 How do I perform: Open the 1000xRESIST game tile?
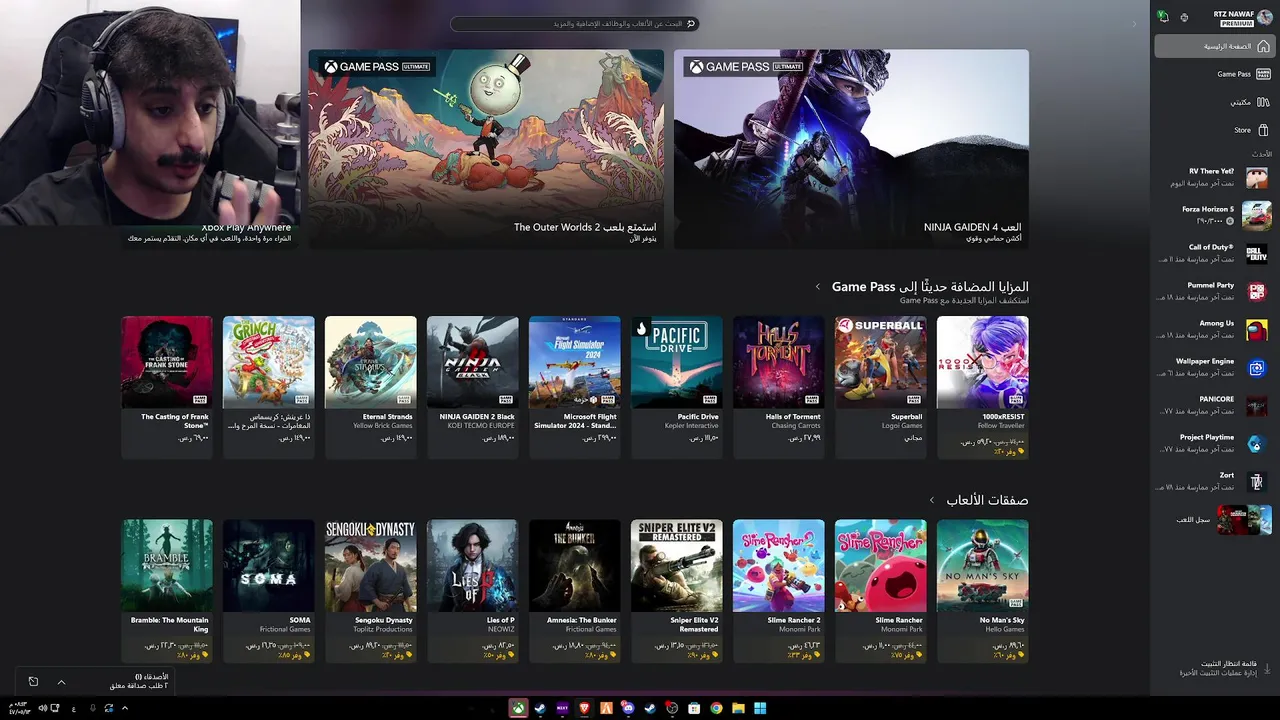pyautogui.click(x=982, y=387)
